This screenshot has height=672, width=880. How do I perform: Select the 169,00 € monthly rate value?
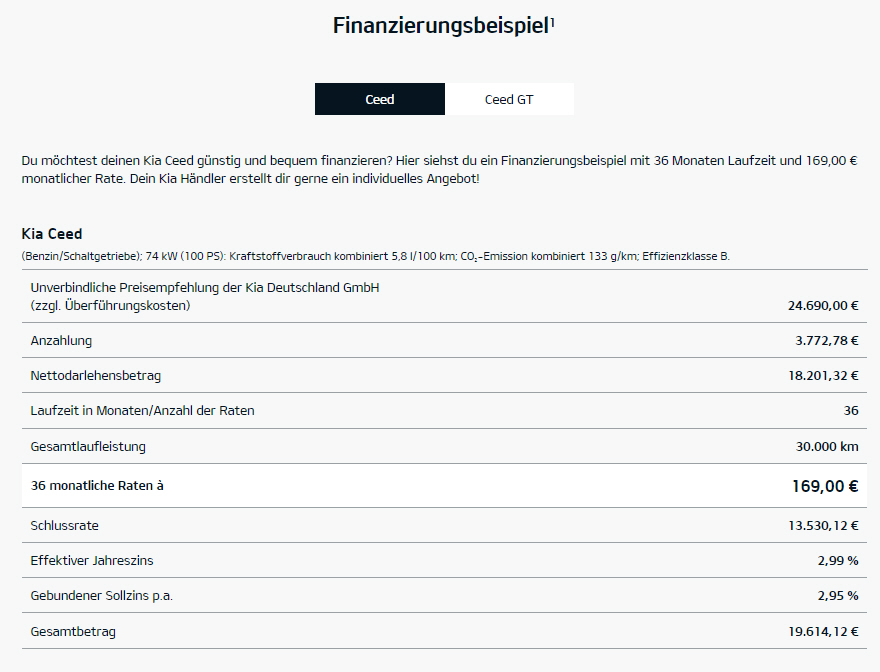click(x=825, y=486)
